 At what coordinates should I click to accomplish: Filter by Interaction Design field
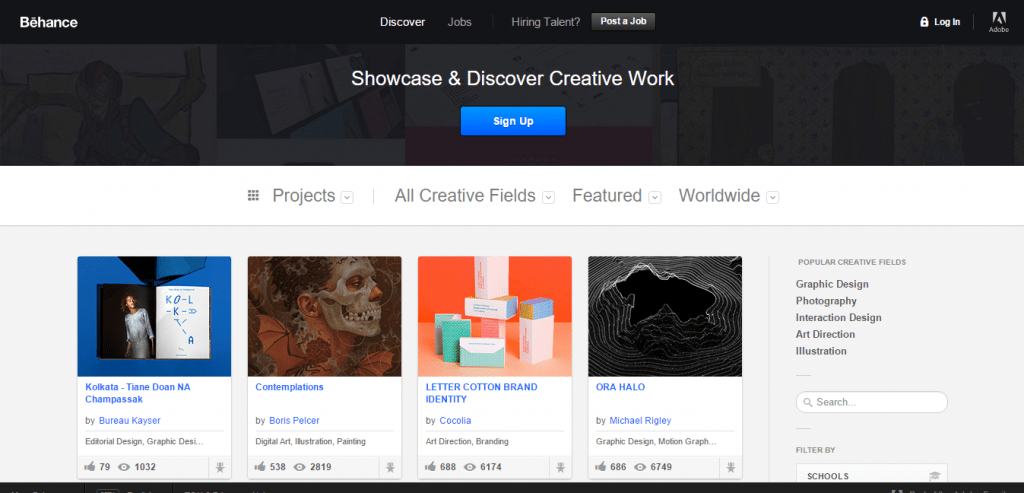839,317
